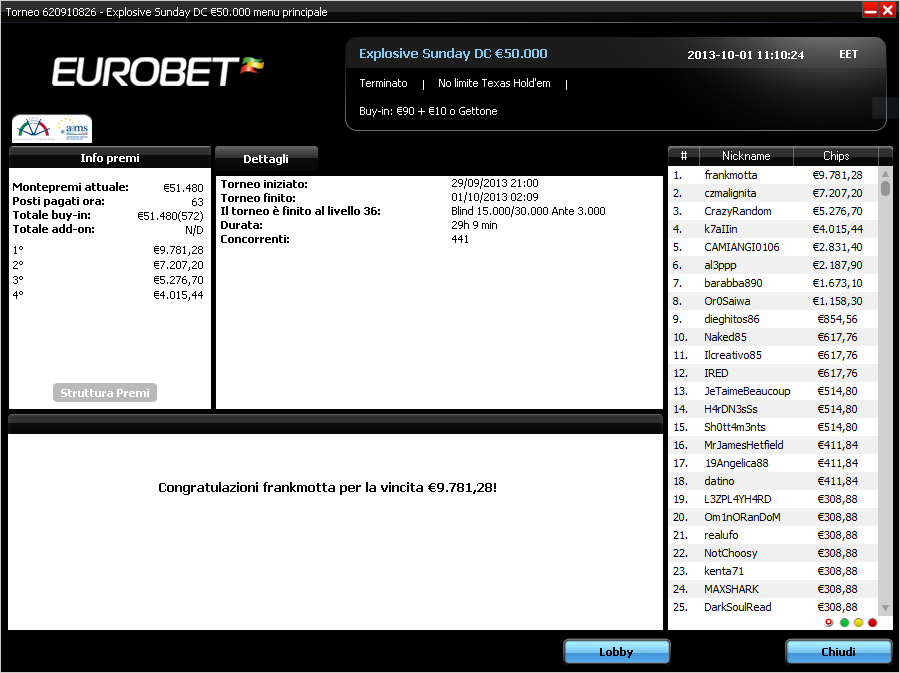Viewport: 900px width, 673px height.
Task: Click the Chiudi button
Action: coord(838,652)
